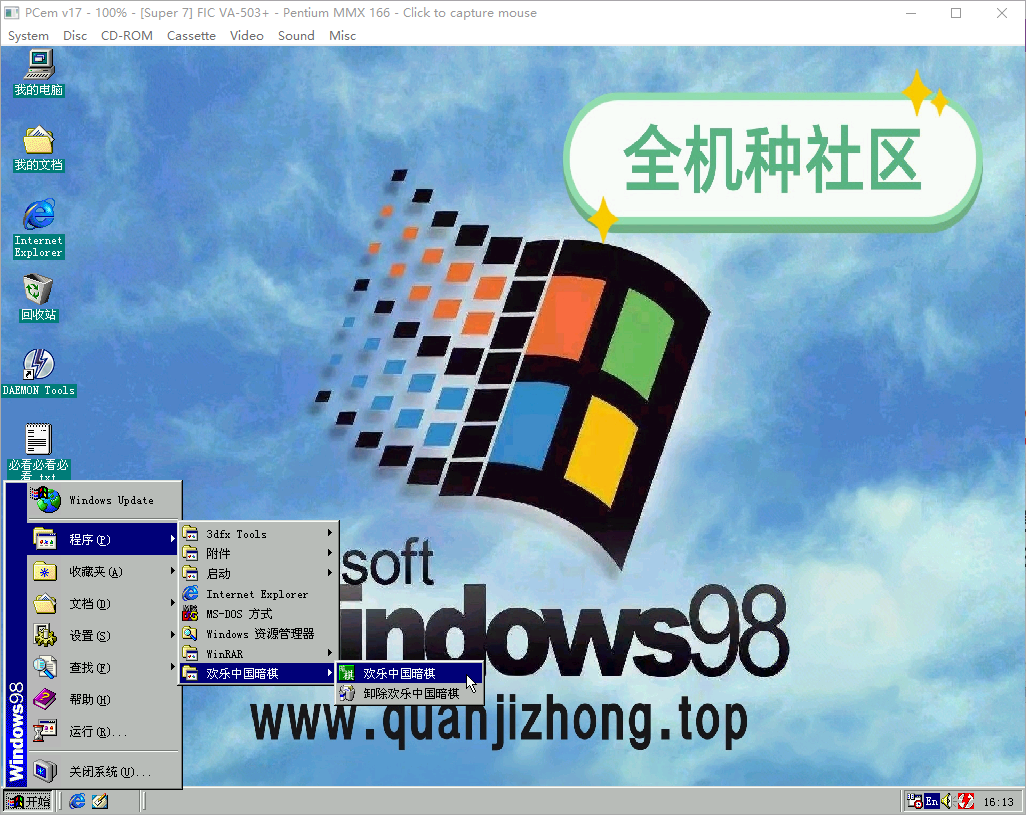Launch the Internet Explorer desktop icon
This screenshot has height=815, width=1026.
coord(39,228)
